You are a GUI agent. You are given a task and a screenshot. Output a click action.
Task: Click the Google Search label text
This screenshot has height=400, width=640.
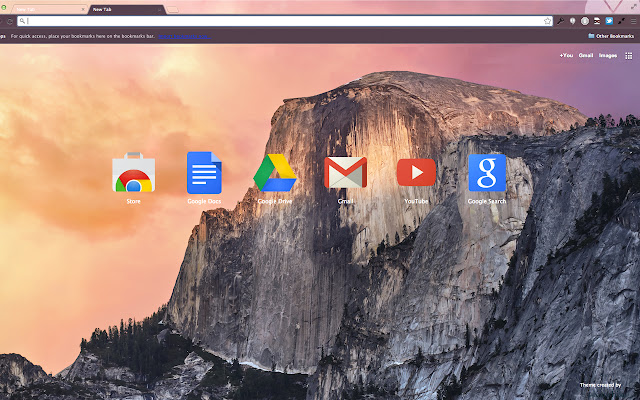[487, 201]
